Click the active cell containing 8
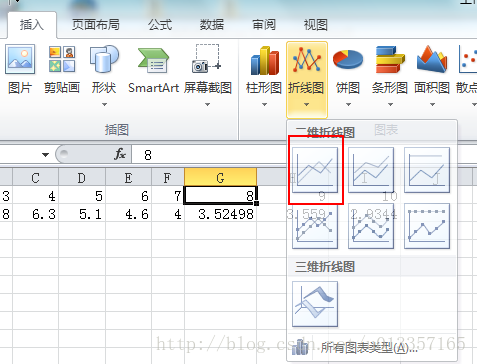The height and width of the screenshot is (364, 477). click(220, 196)
